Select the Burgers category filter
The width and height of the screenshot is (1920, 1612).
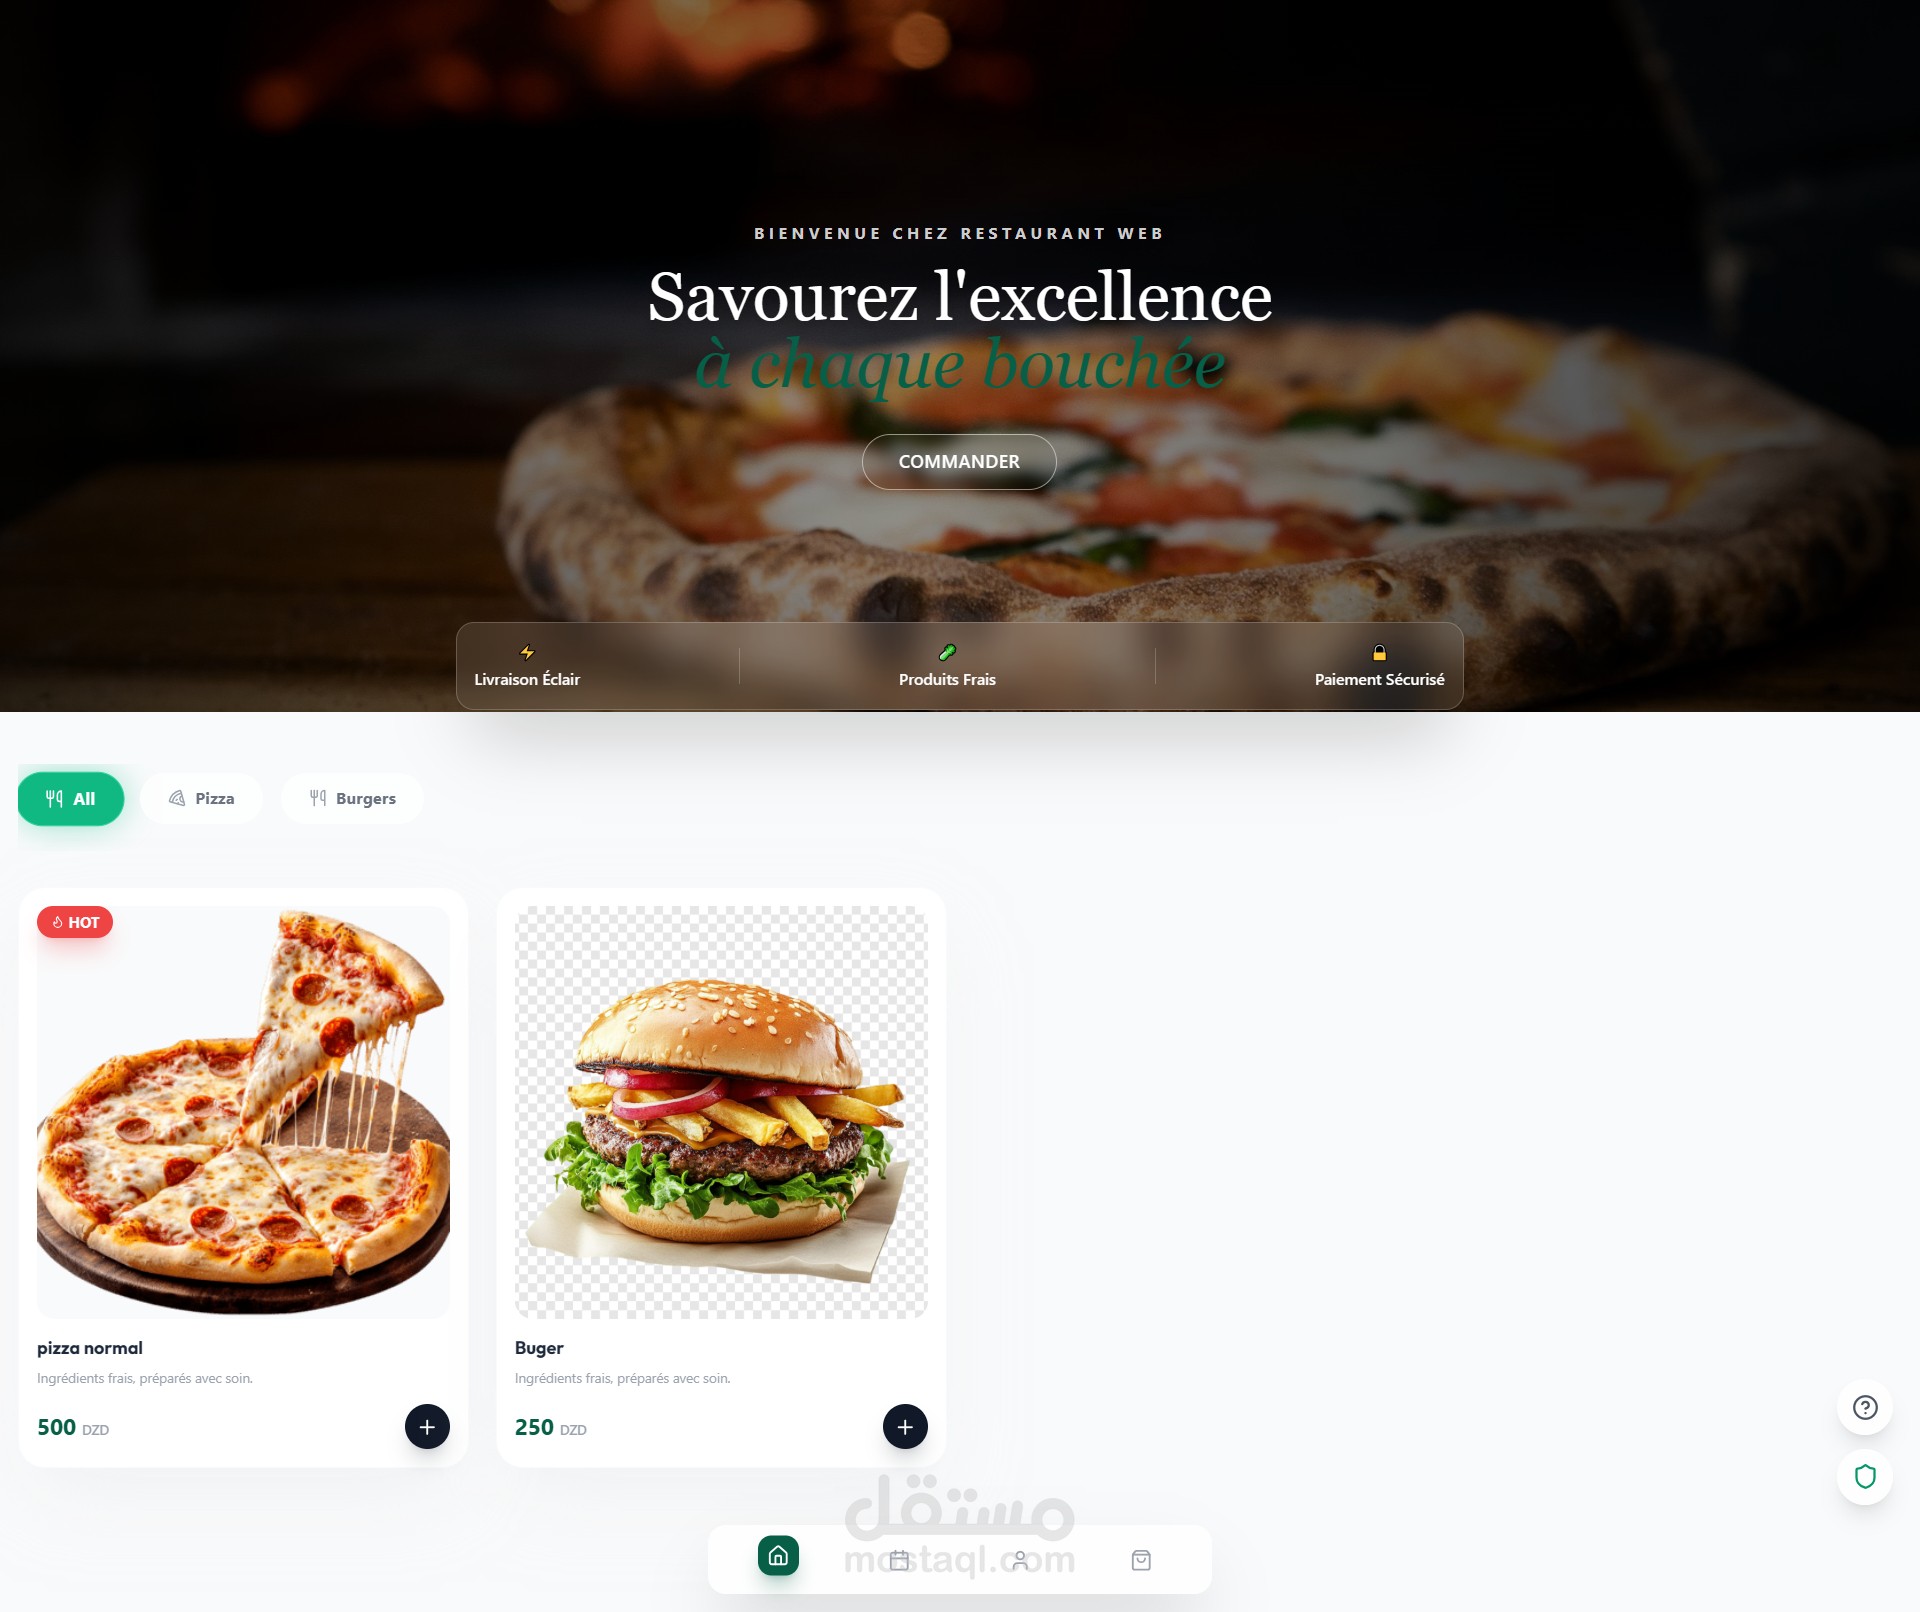tap(352, 799)
